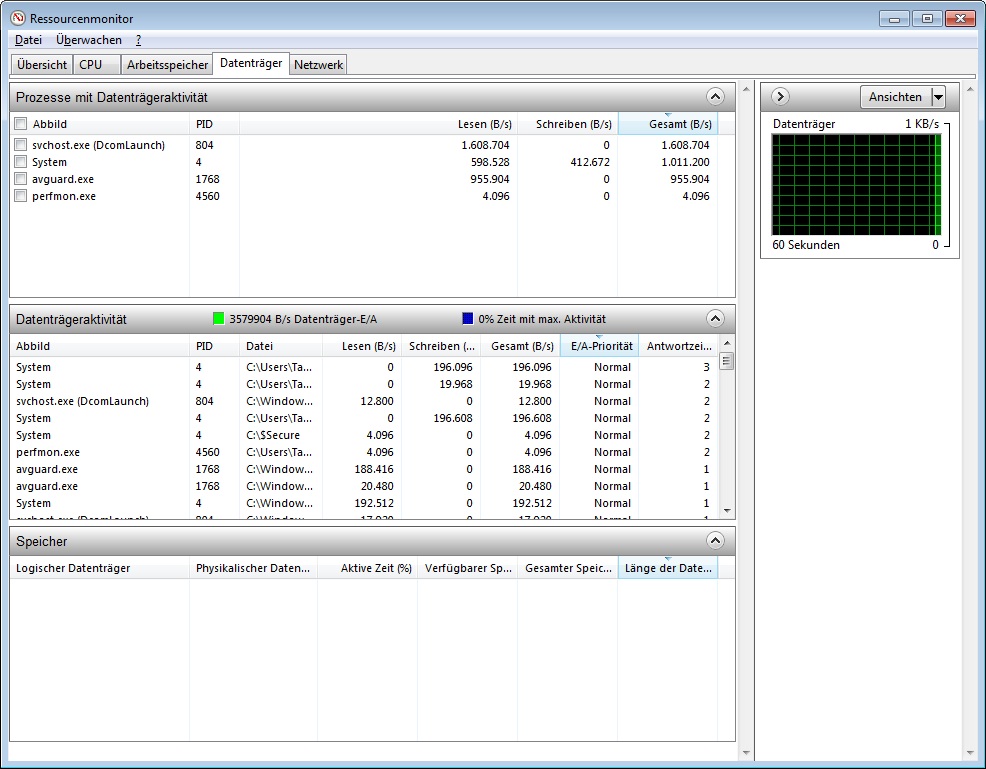Open the Ansichten dropdown arrow
This screenshot has width=986, height=769.
click(x=938, y=97)
